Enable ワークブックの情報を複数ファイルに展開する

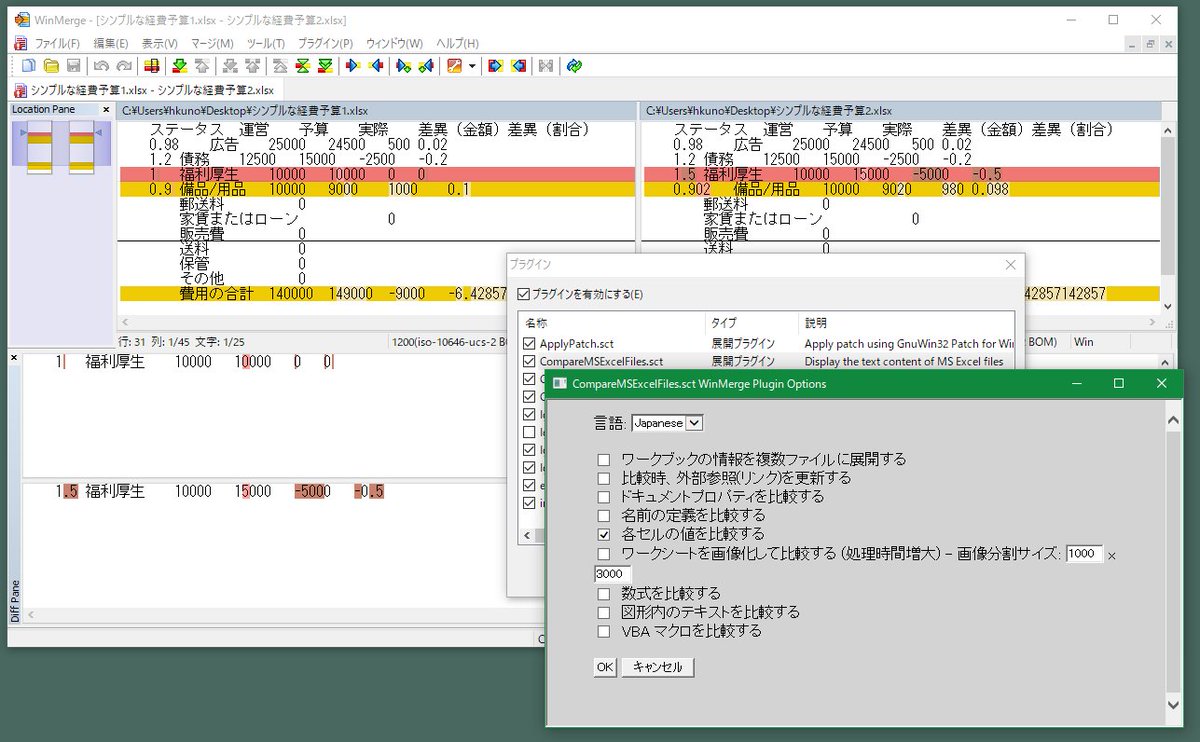click(603, 460)
